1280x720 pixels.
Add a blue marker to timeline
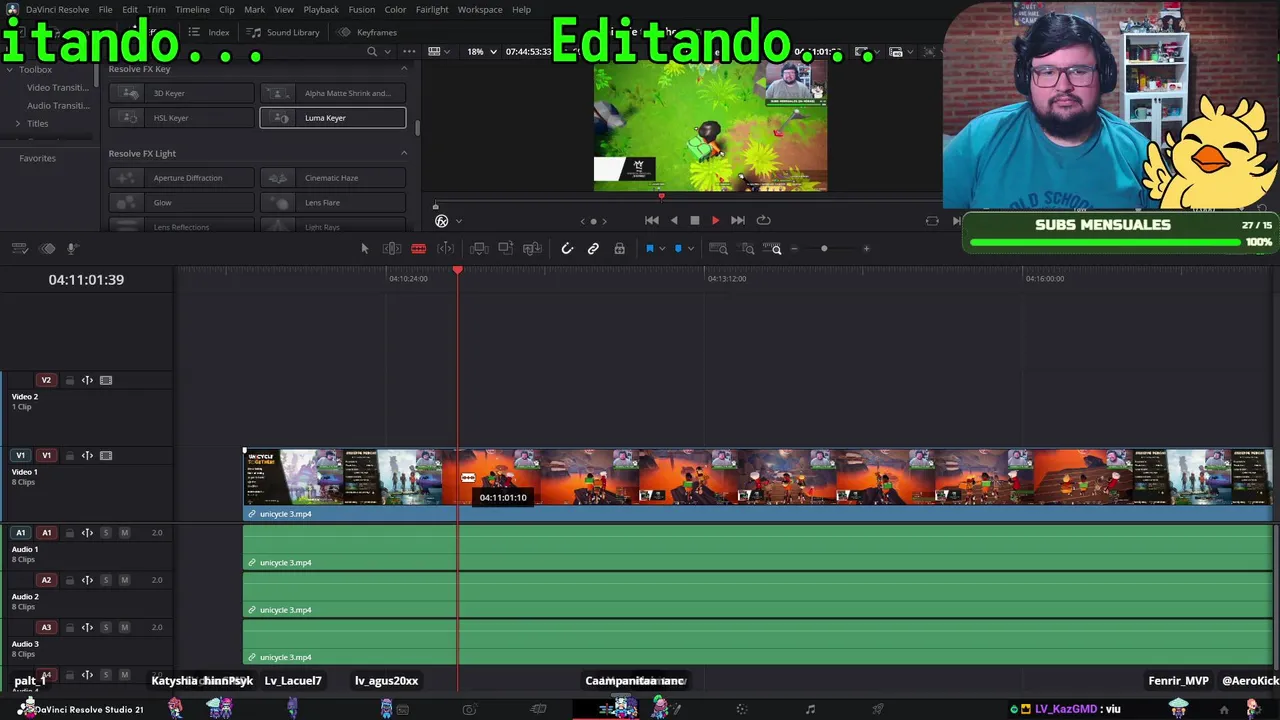click(678, 249)
